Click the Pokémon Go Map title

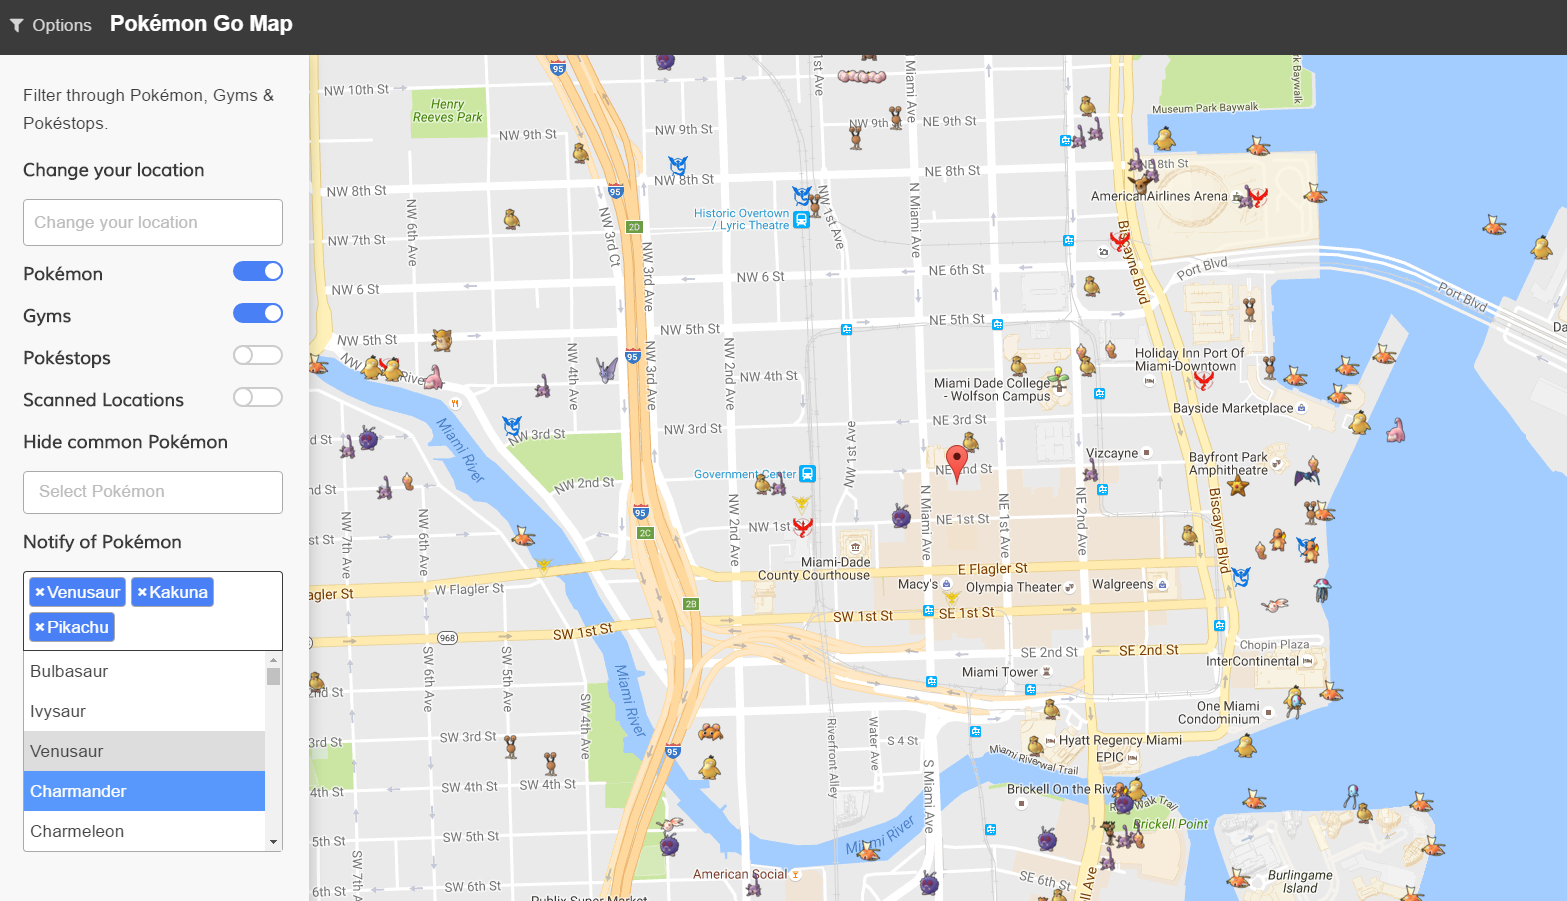tap(200, 23)
